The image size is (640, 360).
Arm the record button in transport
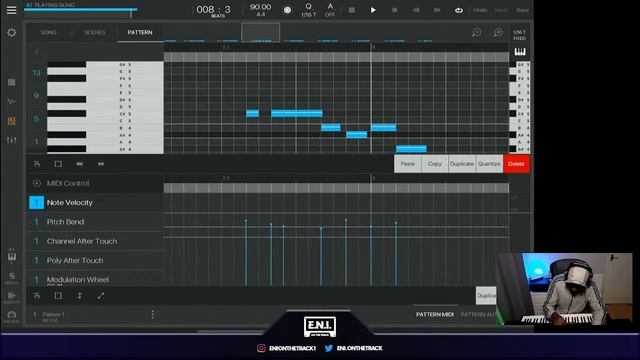coord(394,10)
